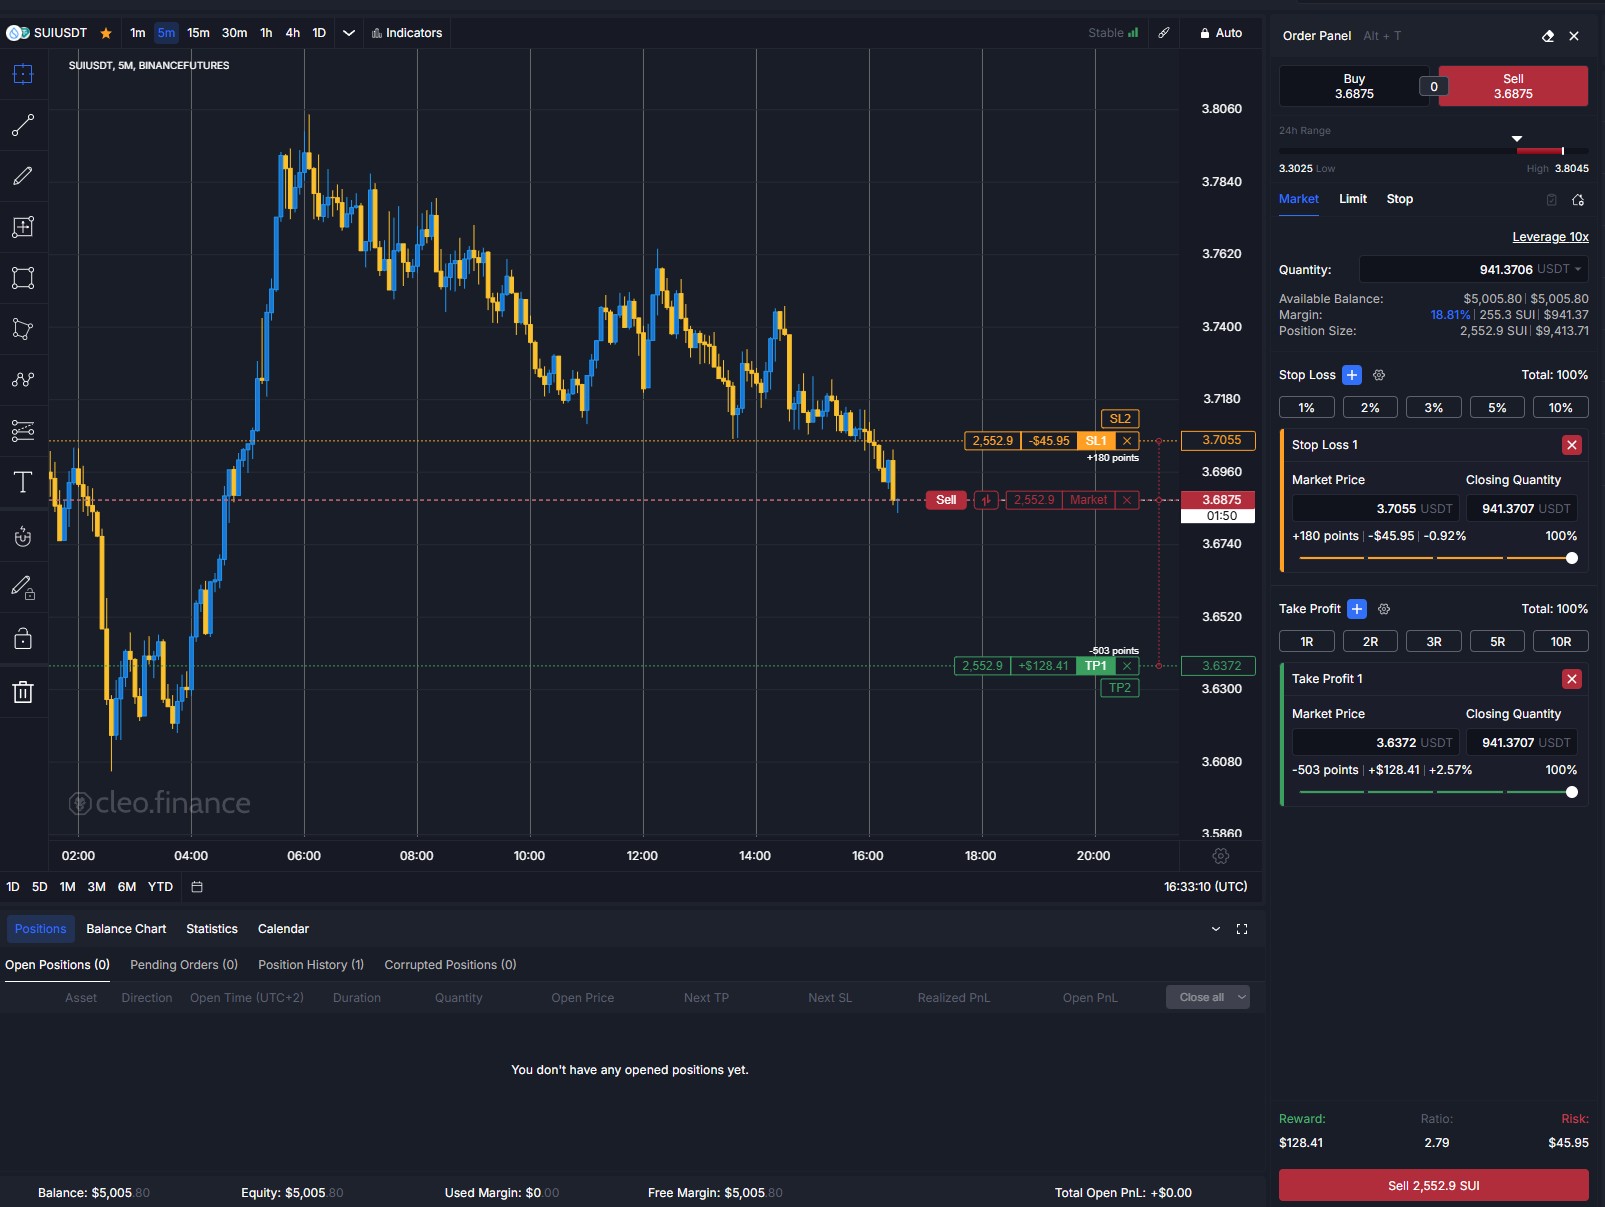Open the calendar date range icon
Screen dimensions: 1605x1207
(197, 887)
